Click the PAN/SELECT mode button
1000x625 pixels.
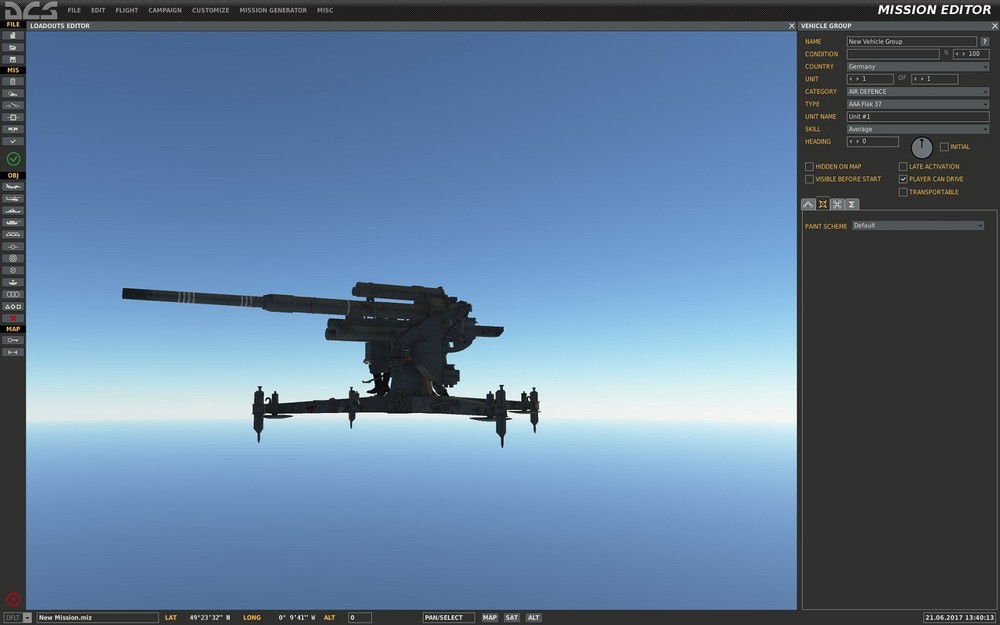[448, 617]
